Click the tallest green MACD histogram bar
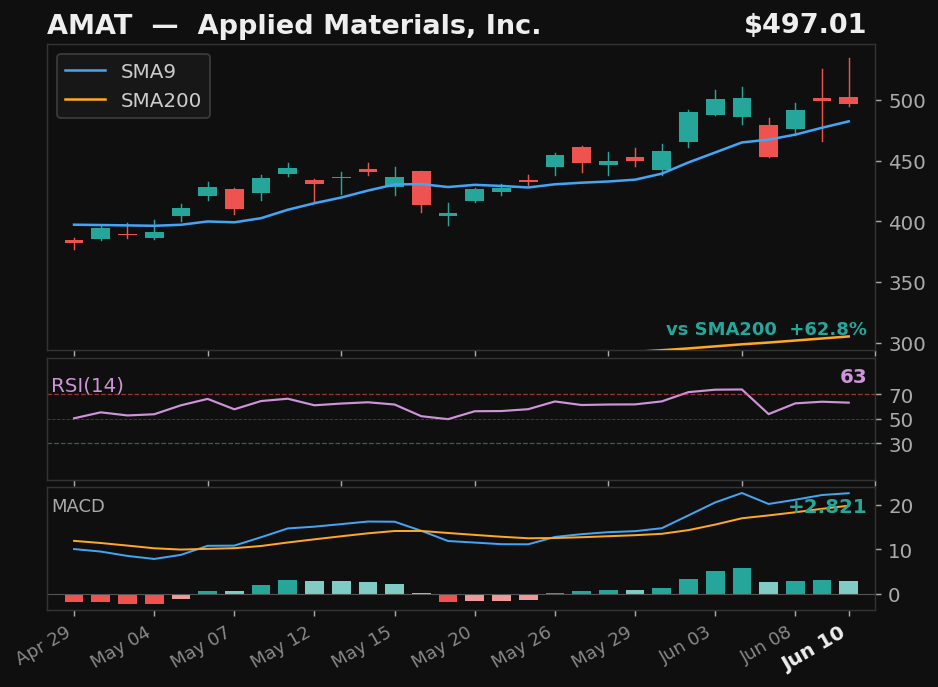 point(742,581)
